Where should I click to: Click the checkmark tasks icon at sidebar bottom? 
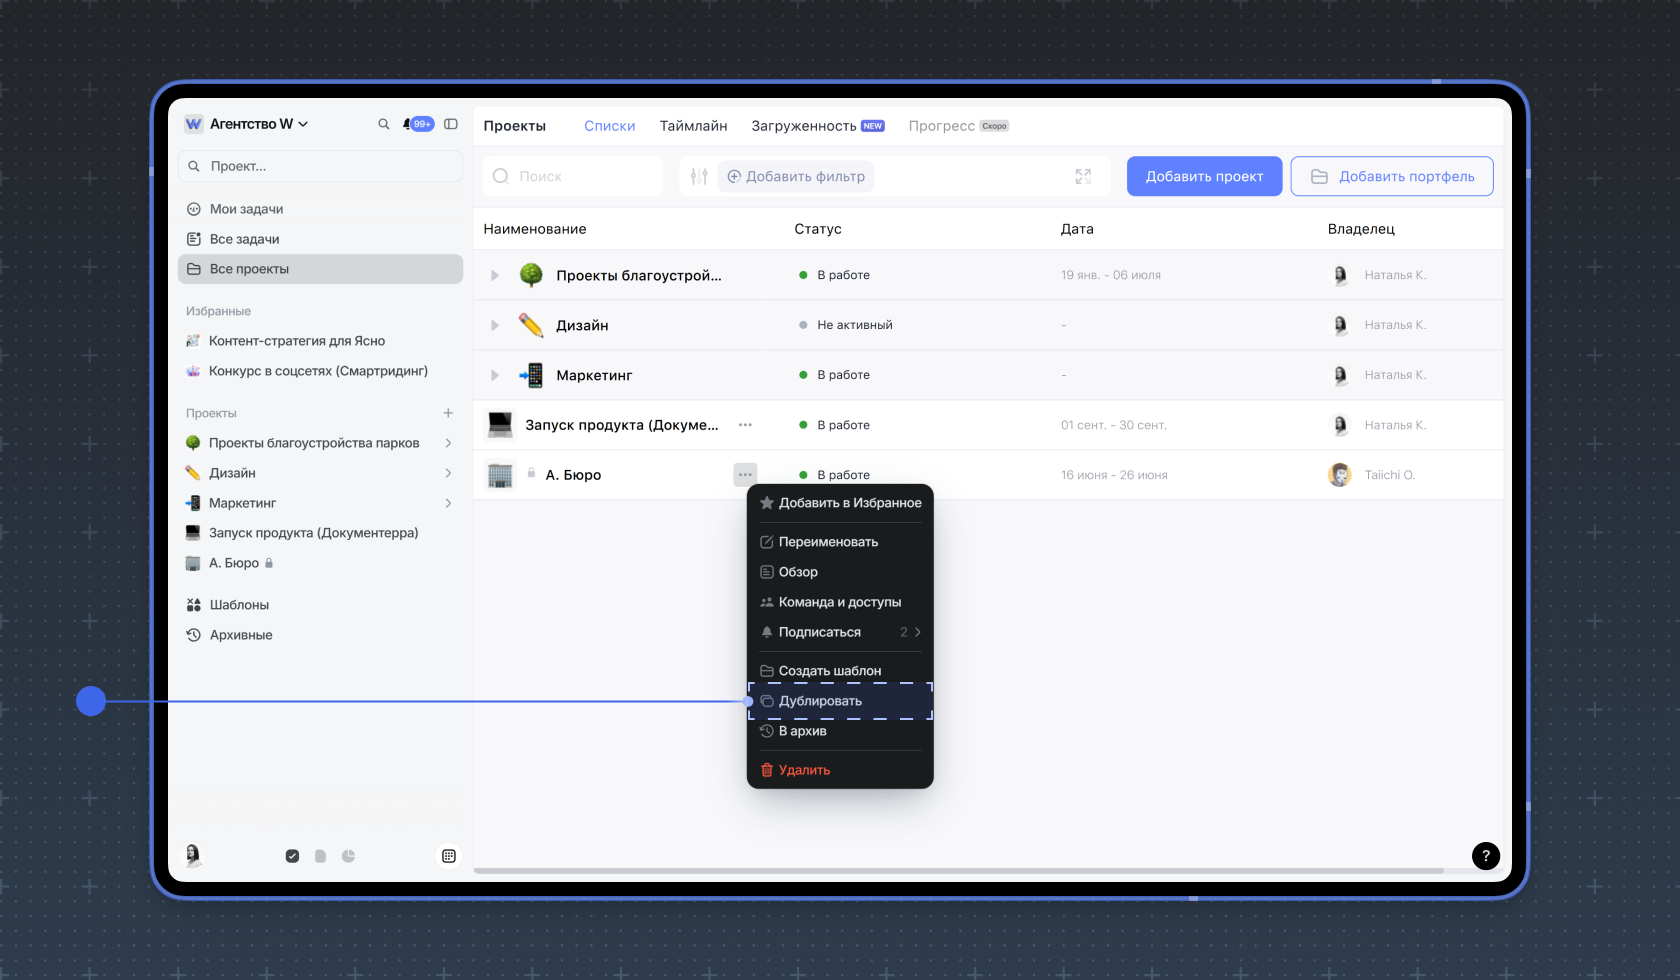pyautogui.click(x=292, y=856)
